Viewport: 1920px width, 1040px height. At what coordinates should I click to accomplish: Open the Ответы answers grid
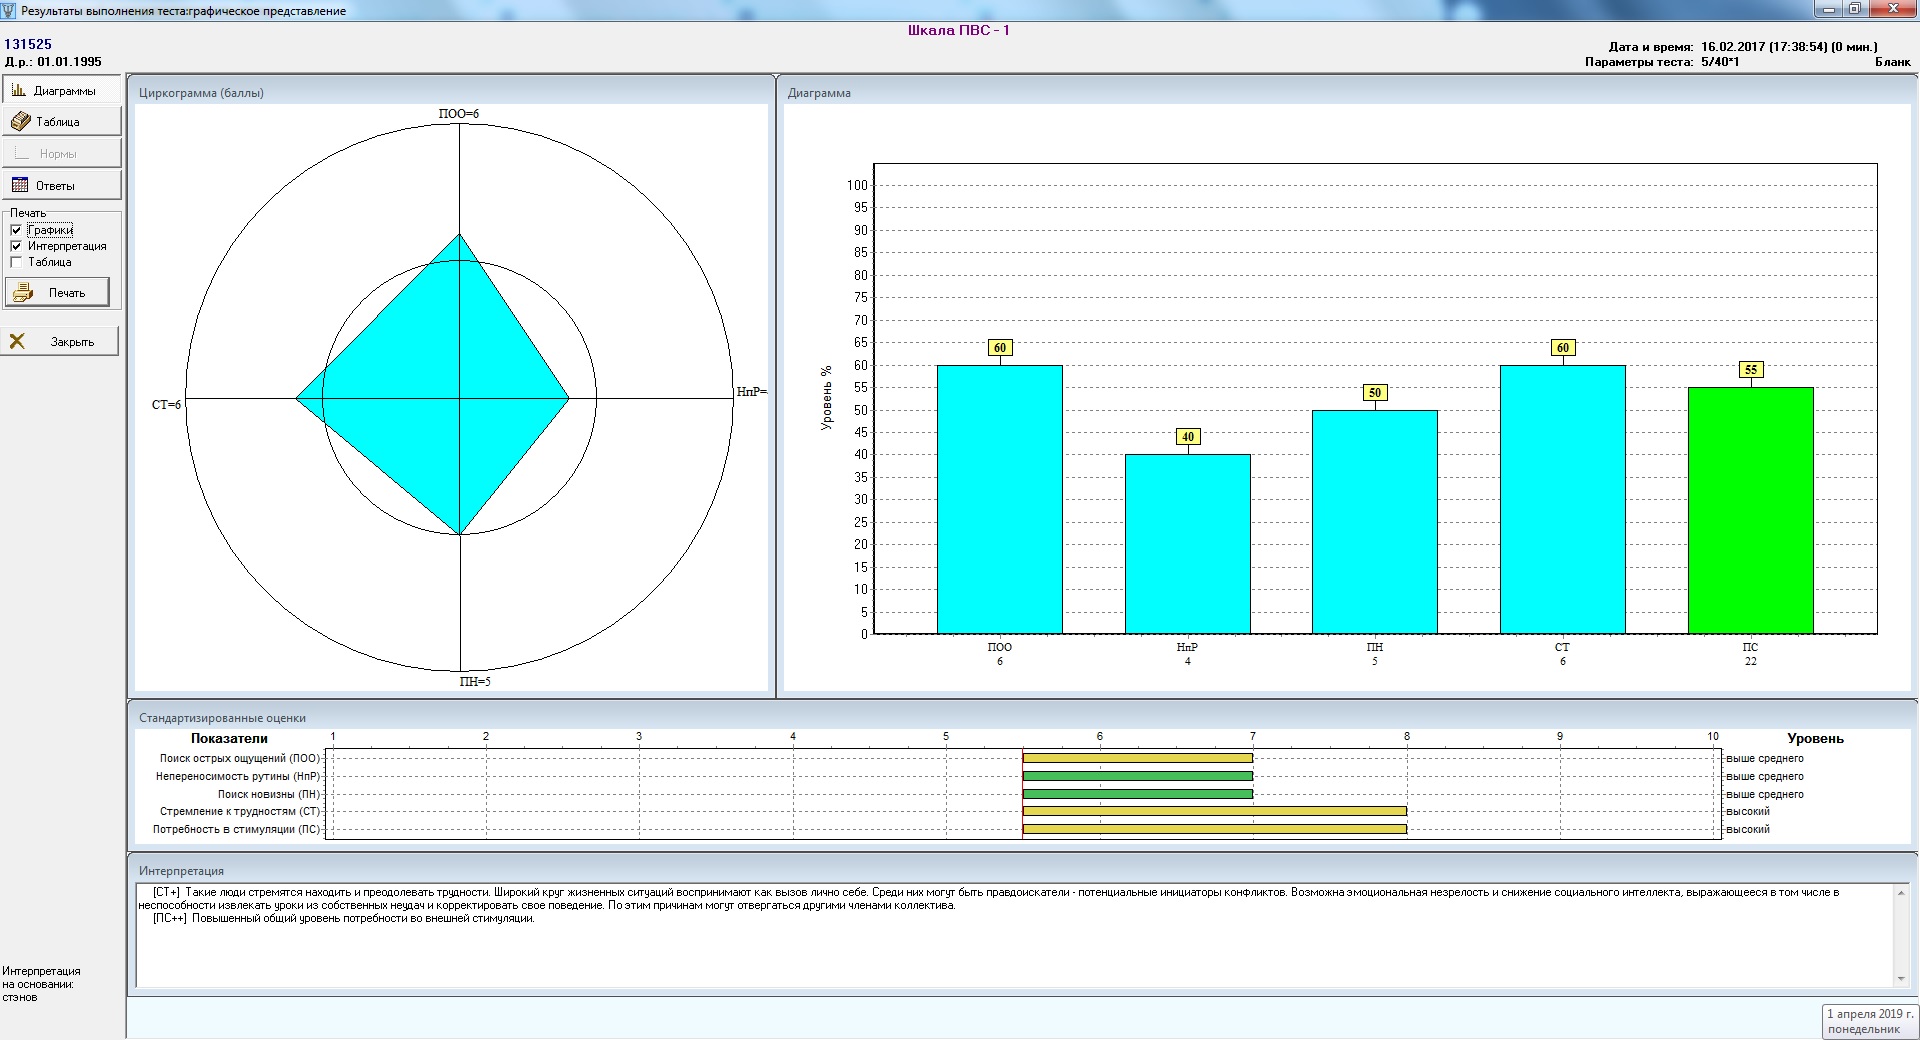pyautogui.click(x=62, y=186)
